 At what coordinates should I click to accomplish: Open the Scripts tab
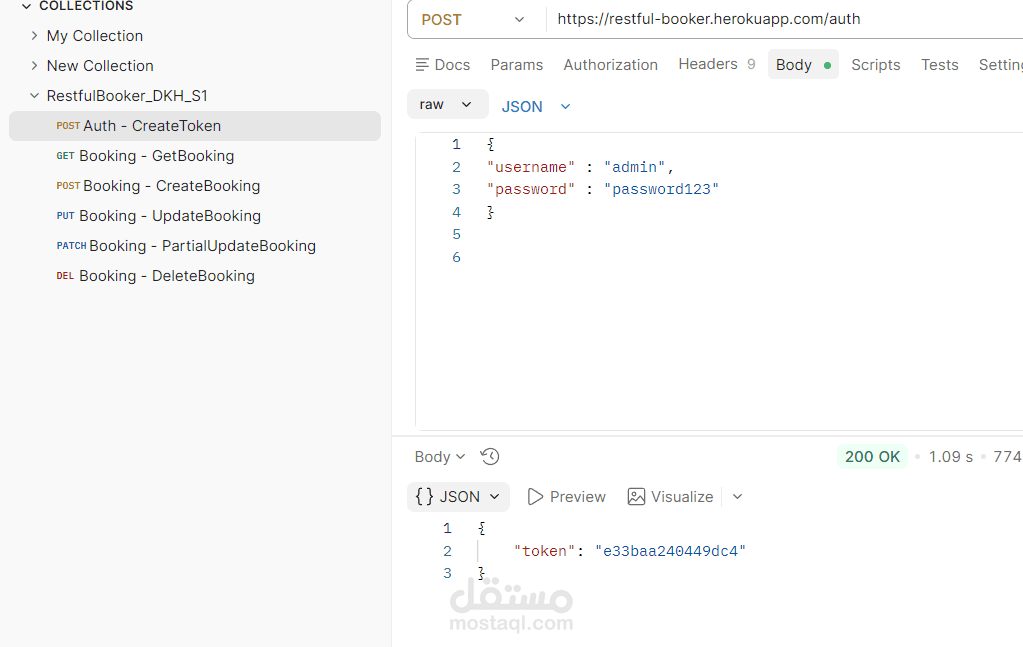(875, 65)
